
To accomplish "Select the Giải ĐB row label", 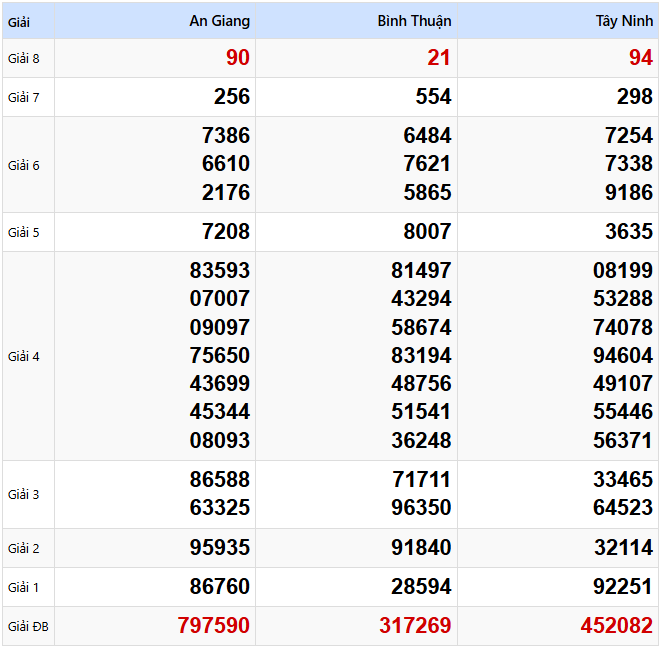I will click(28, 627).
